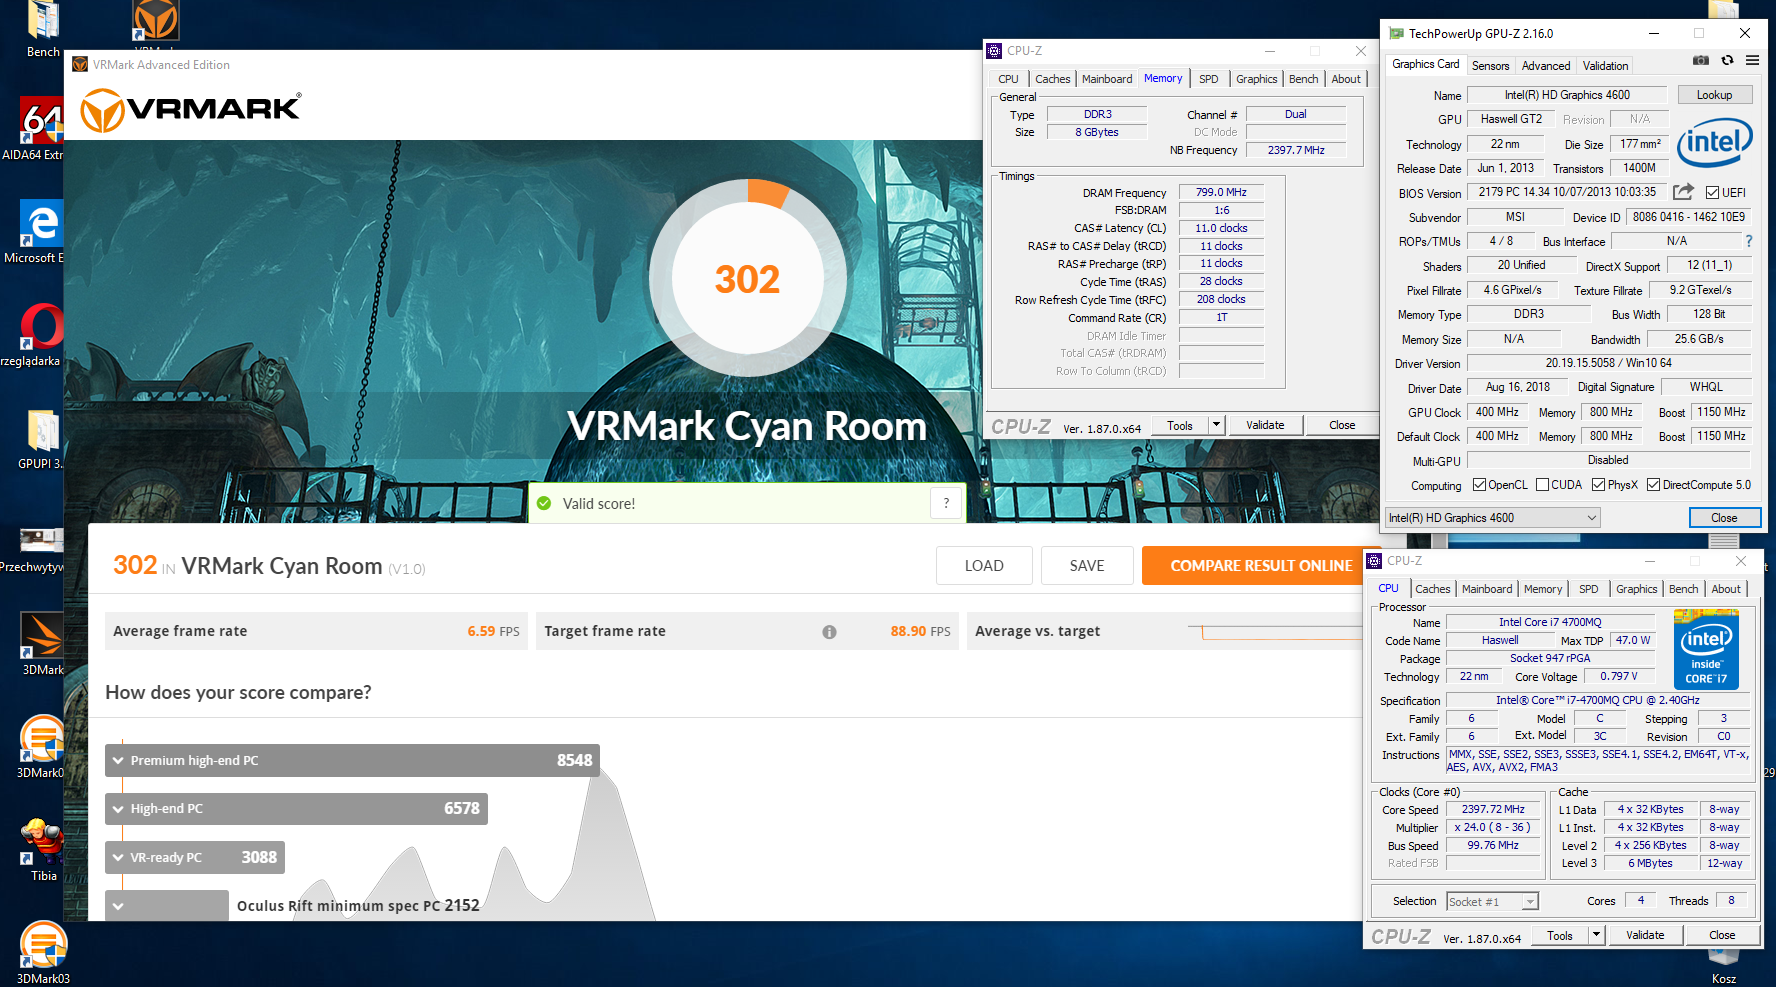Click Bus Interface question mark in GPU-Z
The width and height of the screenshot is (1776, 987).
tap(1749, 241)
